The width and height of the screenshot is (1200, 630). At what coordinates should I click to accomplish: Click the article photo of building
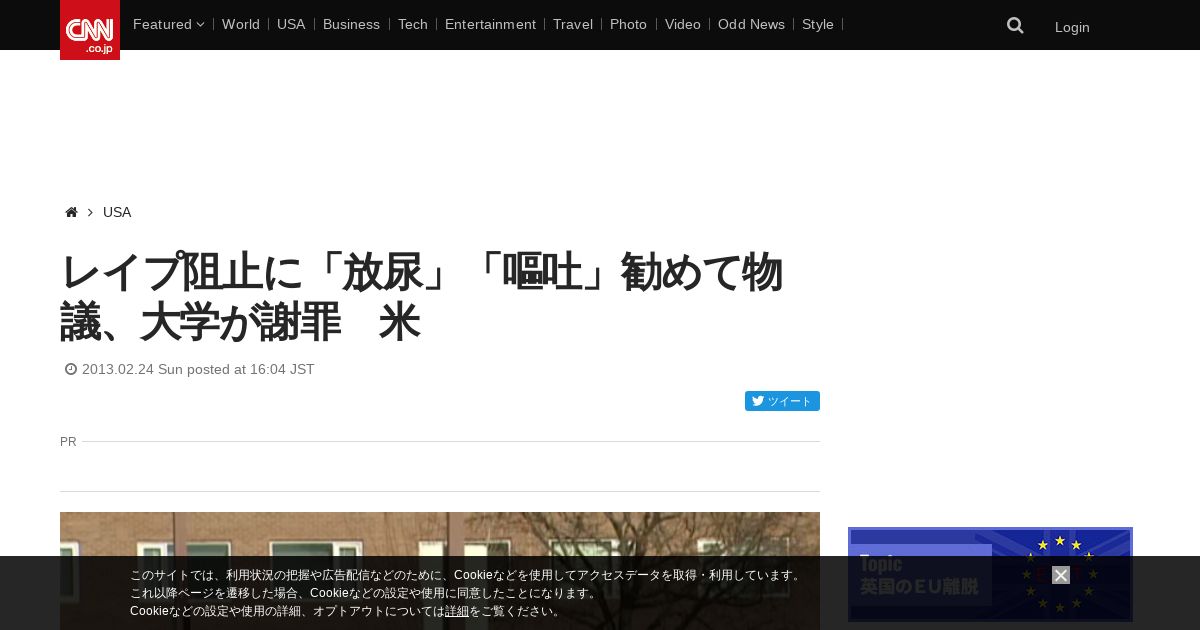click(440, 571)
